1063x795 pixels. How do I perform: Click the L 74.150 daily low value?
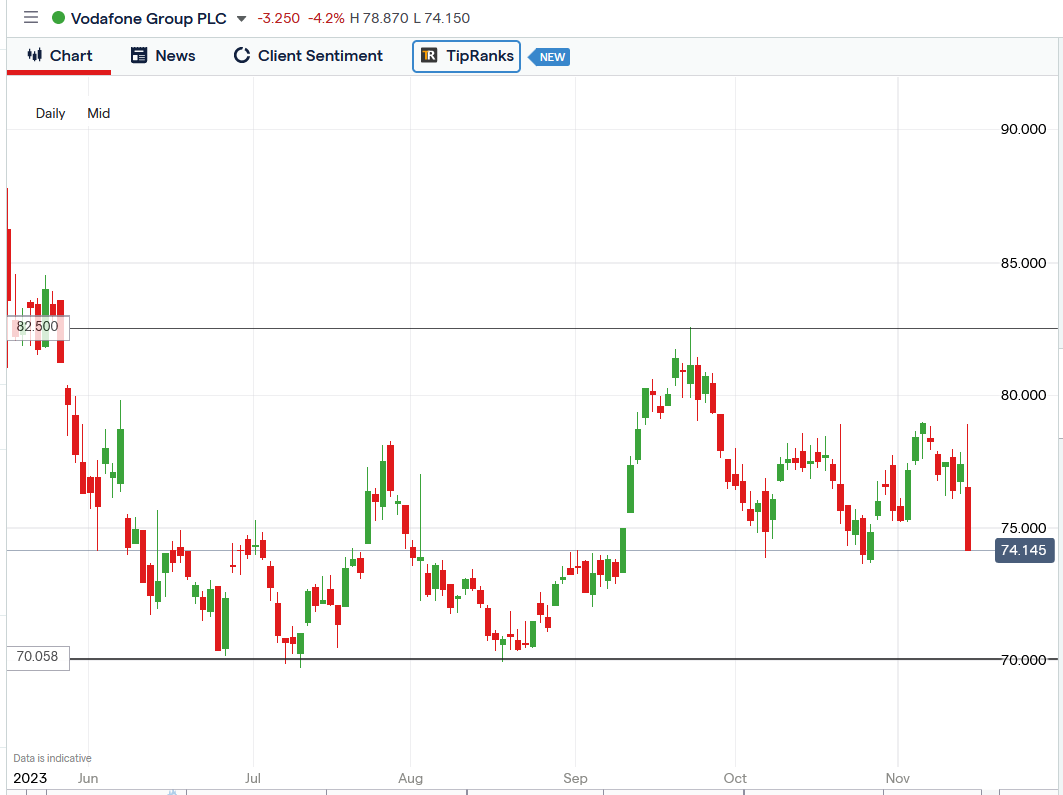[x=441, y=18]
